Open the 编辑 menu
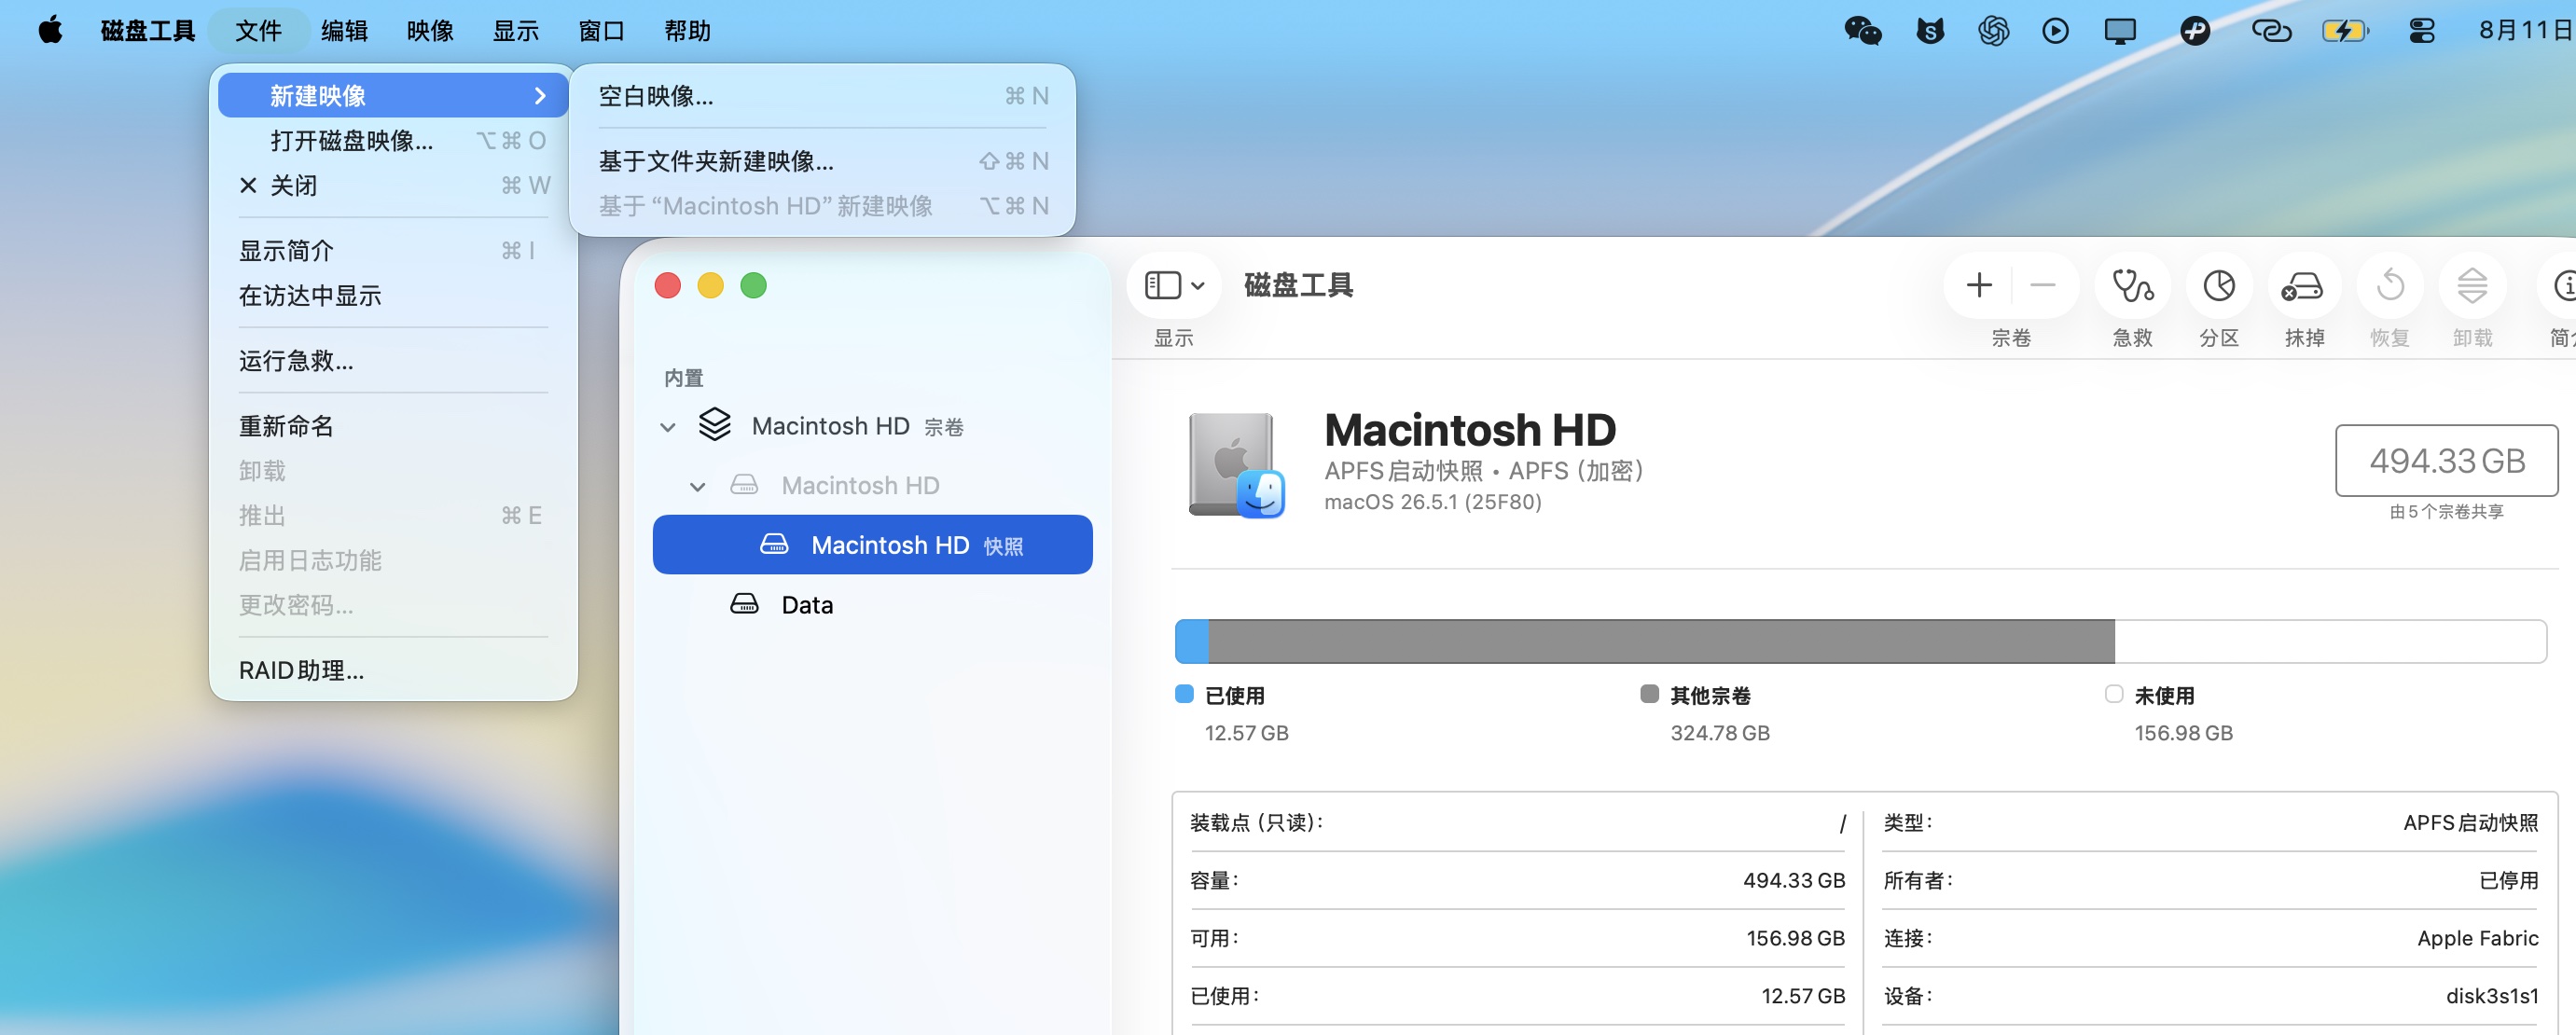The image size is (2576, 1035). 344,31
